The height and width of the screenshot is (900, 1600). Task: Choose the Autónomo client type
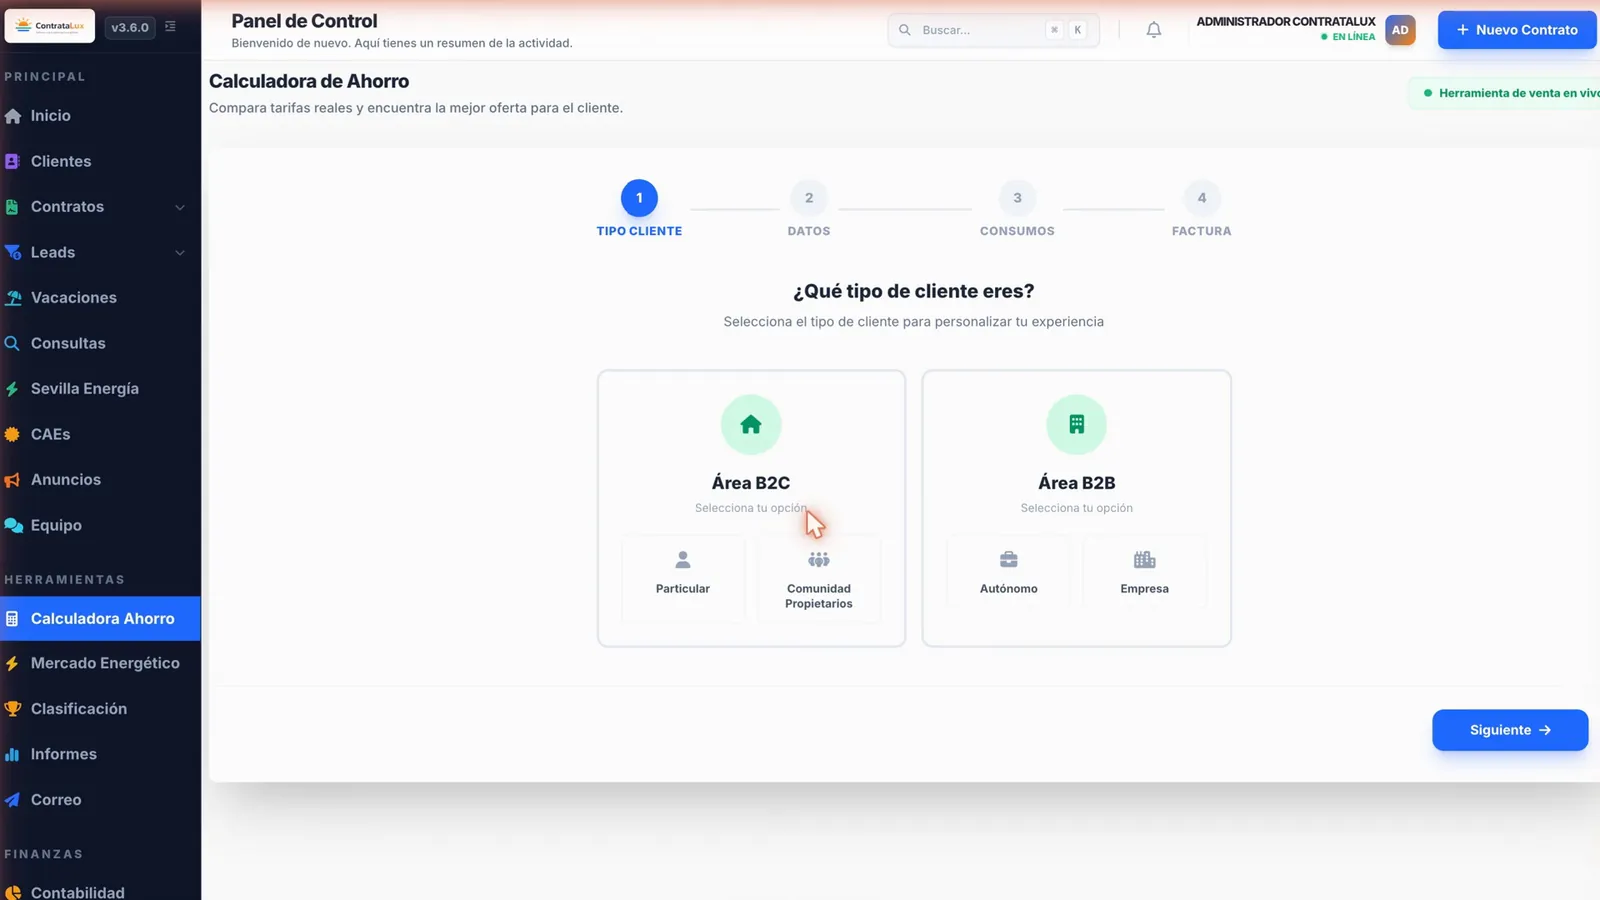coord(1009,572)
